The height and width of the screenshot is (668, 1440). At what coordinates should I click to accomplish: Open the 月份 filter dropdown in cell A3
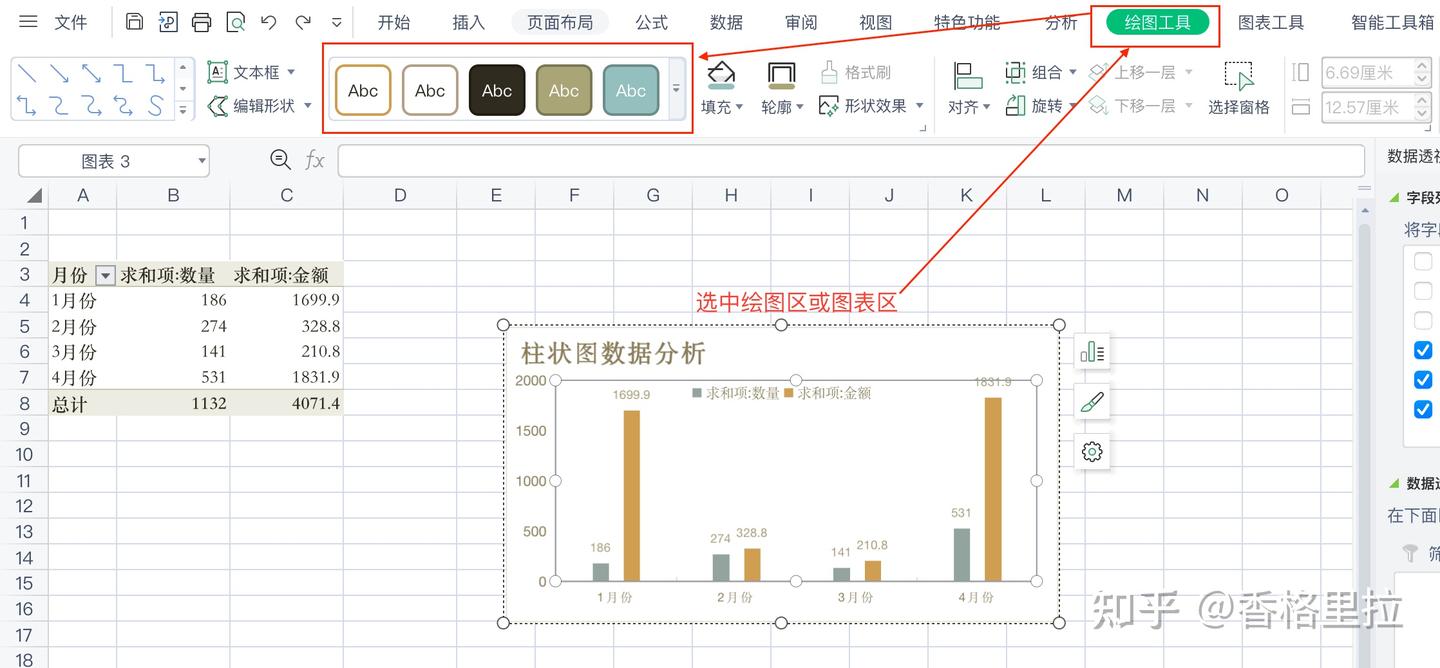coord(105,276)
